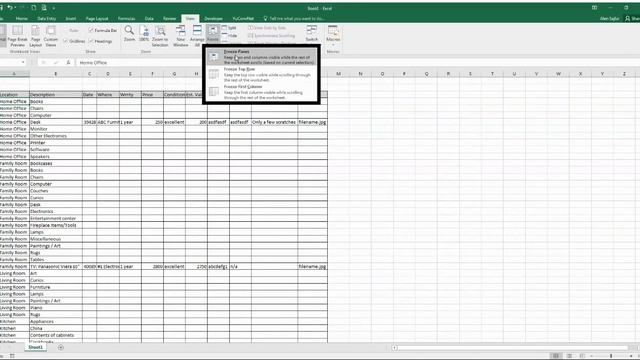The height and width of the screenshot is (360, 640).
Task: Open a New Window
Action: pos(180,36)
